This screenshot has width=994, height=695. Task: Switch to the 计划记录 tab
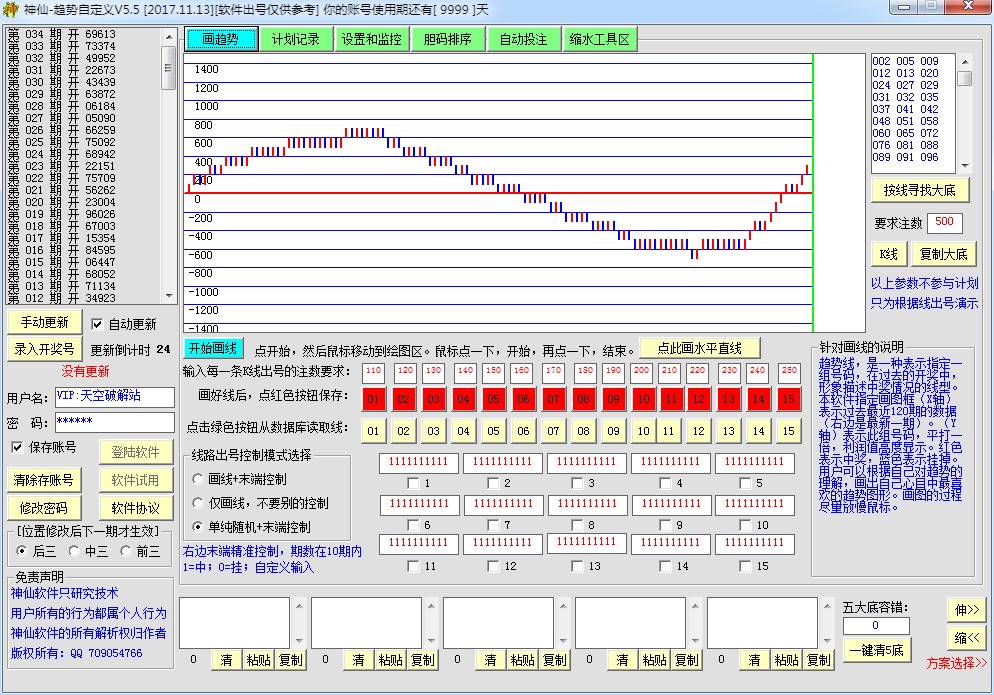295,40
